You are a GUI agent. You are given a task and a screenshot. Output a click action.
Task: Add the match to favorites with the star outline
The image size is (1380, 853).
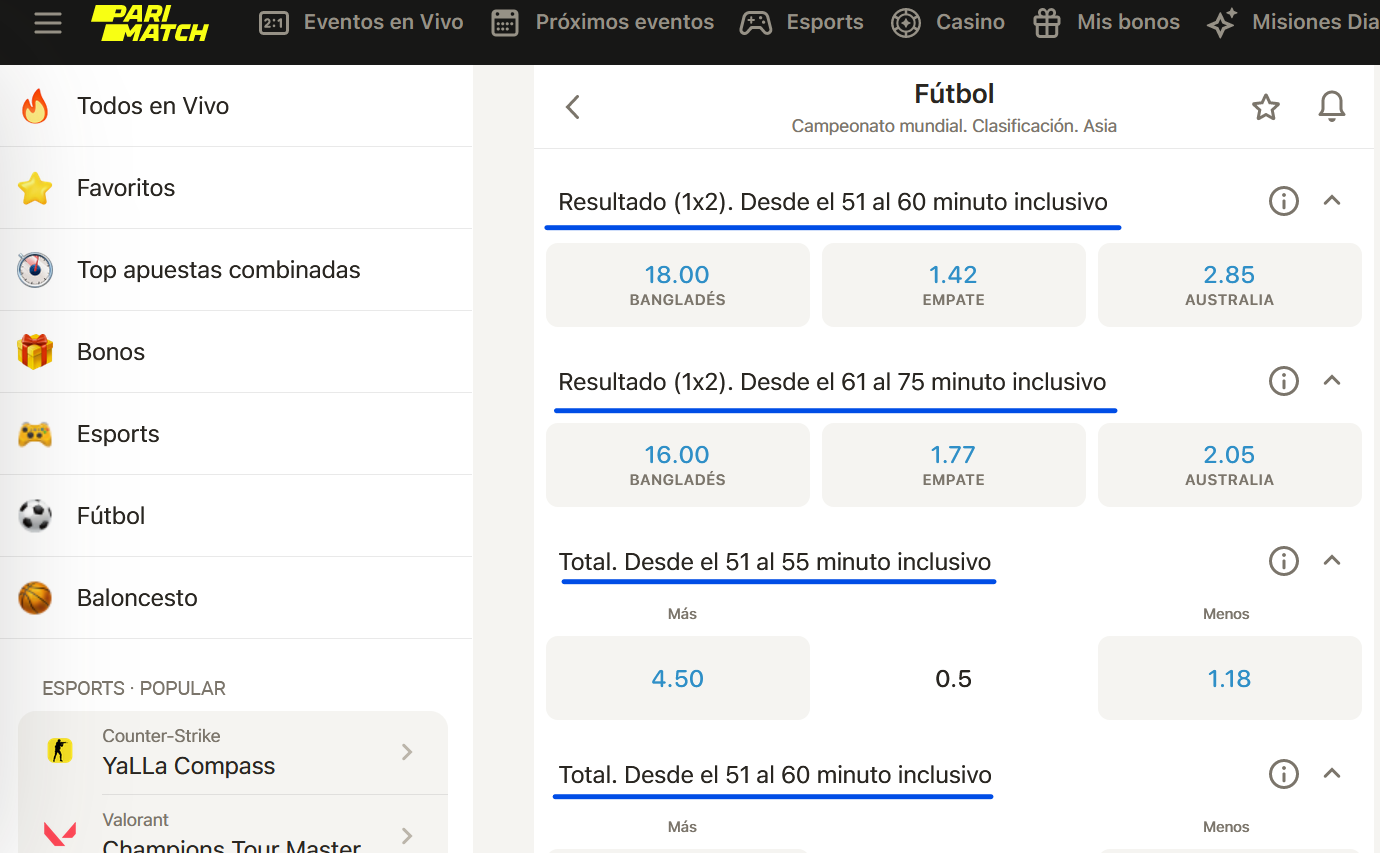(x=1266, y=107)
